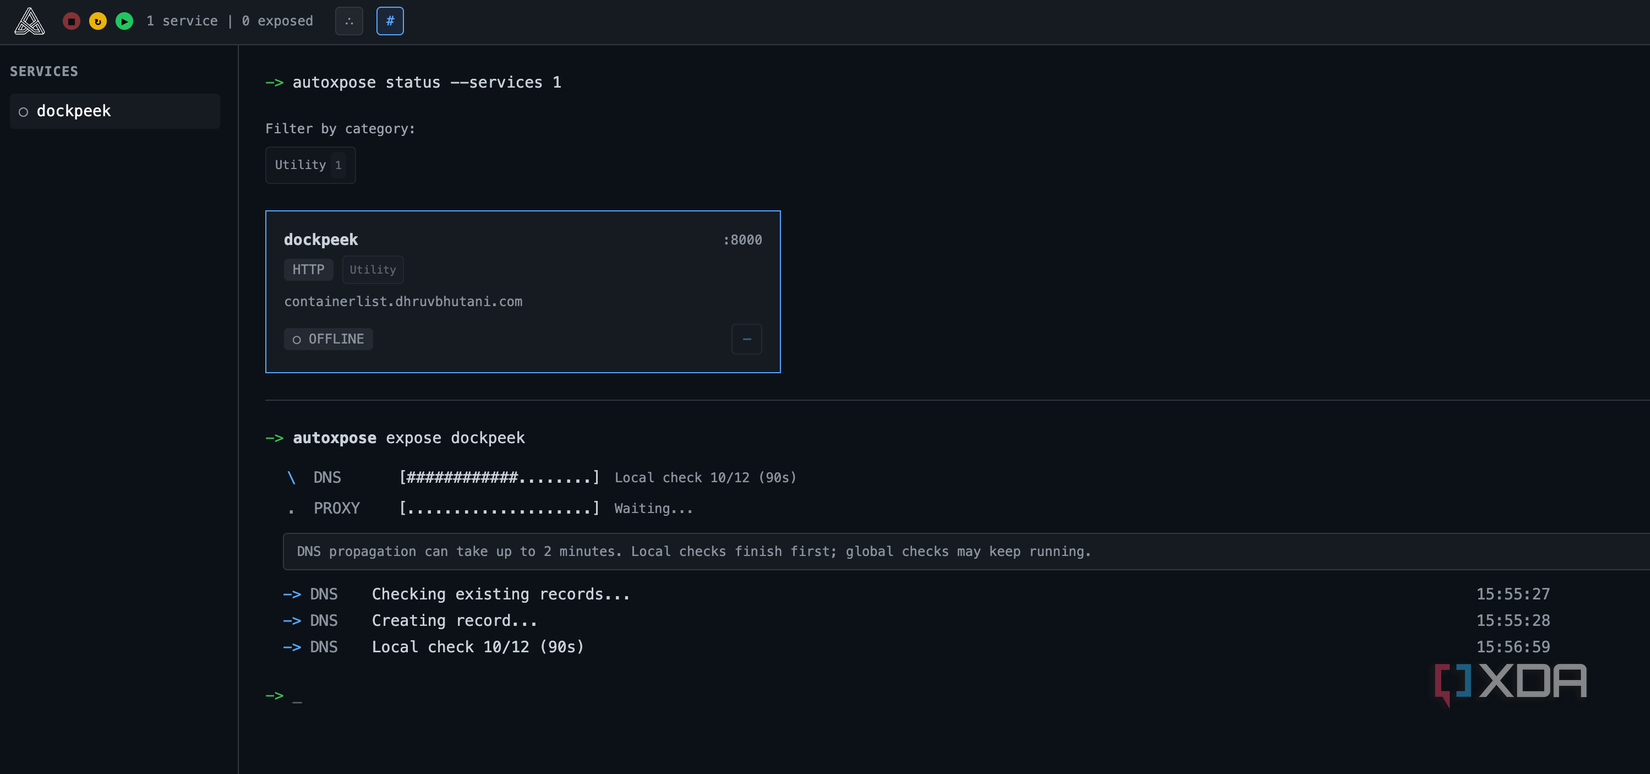Click the OFFLINE status badge
The image size is (1650, 774).
coord(328,339)
